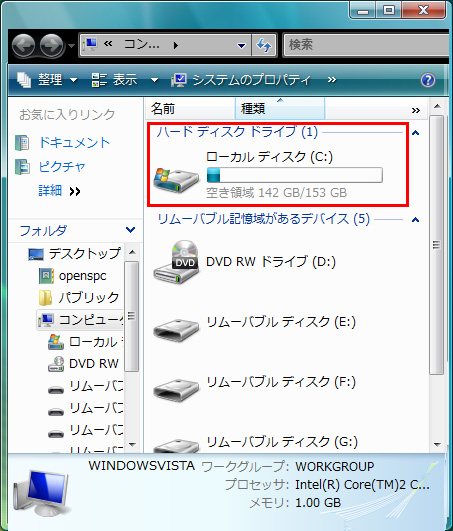Select リムーバブル ディスク (G:) label
Viewport: 453px width, 531px height.
click(282, 442)
